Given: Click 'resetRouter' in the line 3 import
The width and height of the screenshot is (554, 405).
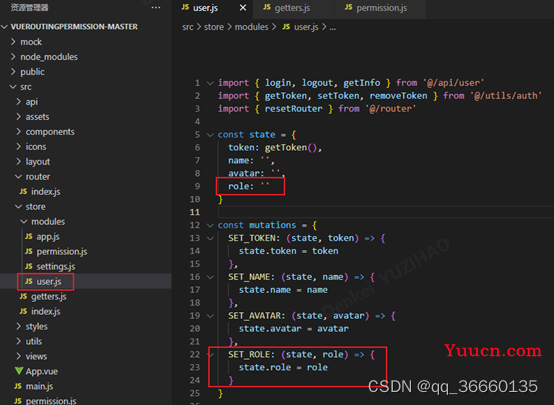Looking at the screenshot, I should pos(293,109).
